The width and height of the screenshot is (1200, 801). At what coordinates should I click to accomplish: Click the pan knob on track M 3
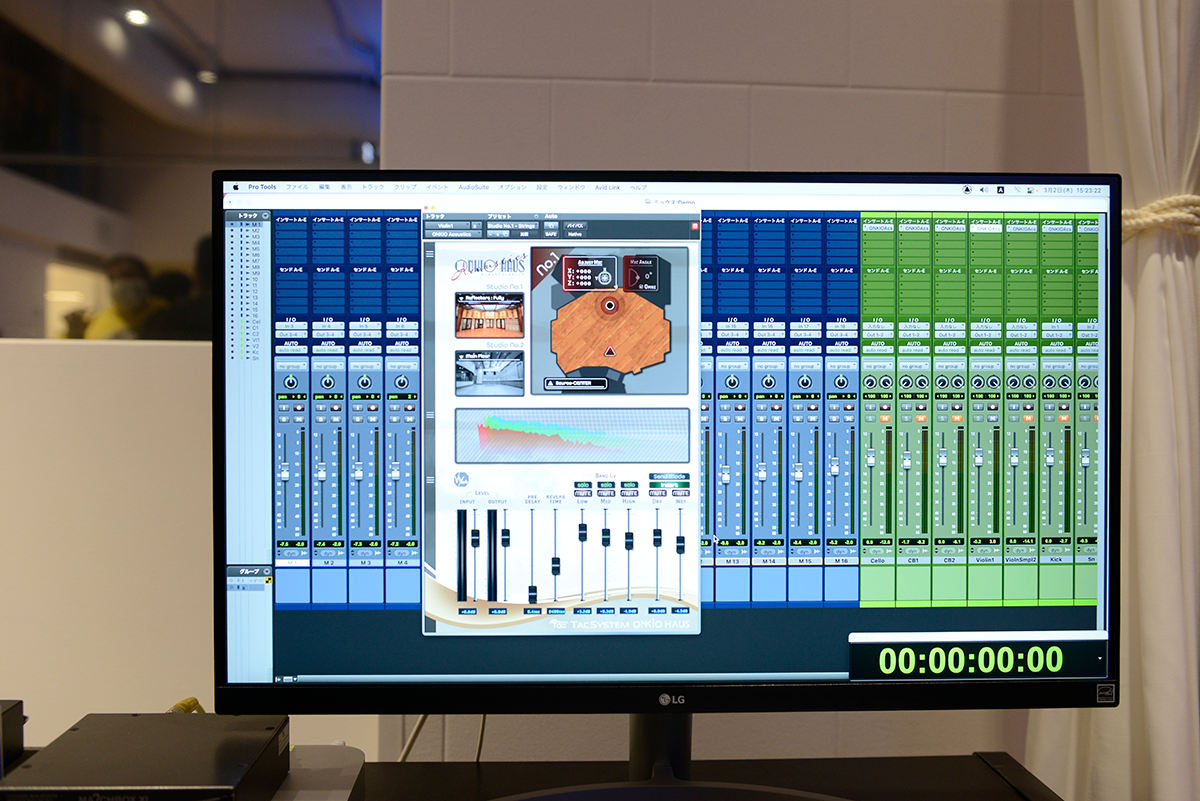365,383
